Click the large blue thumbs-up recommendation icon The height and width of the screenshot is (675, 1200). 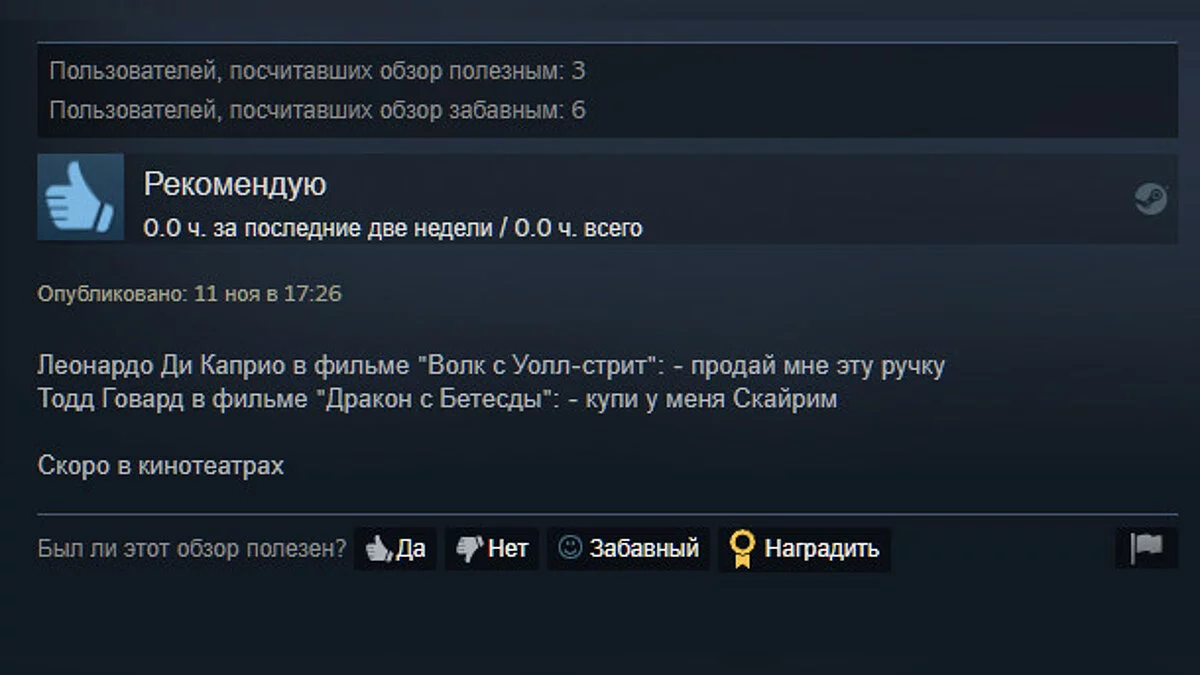tap(81, 197)
